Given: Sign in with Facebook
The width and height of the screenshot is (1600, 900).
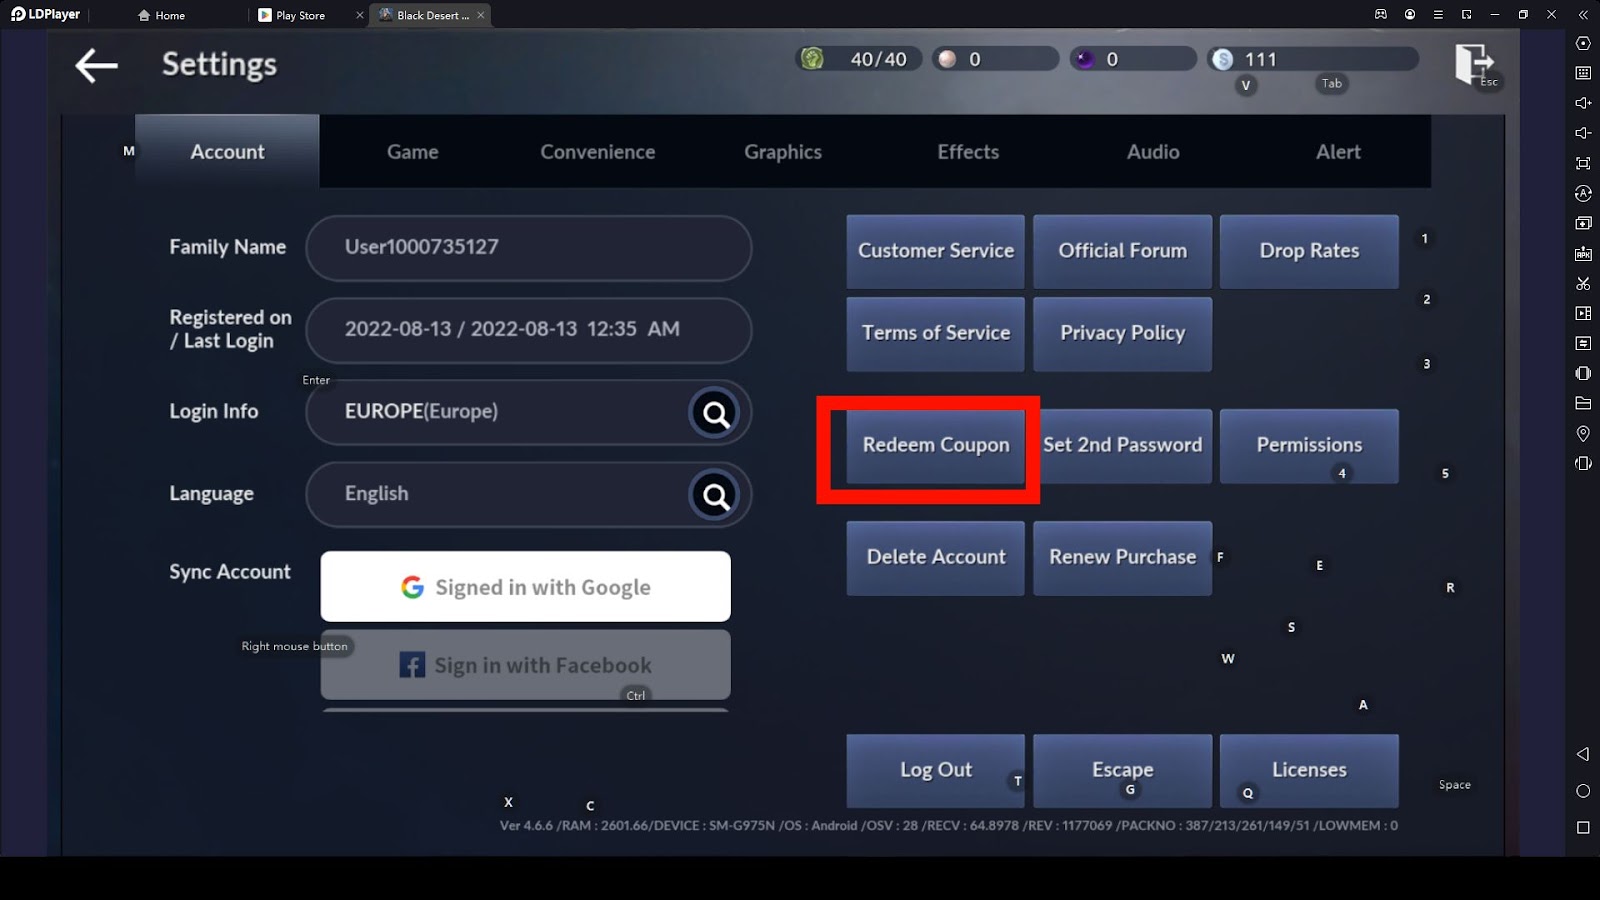Looking at the screenshot, I should (x=526, y=665).
